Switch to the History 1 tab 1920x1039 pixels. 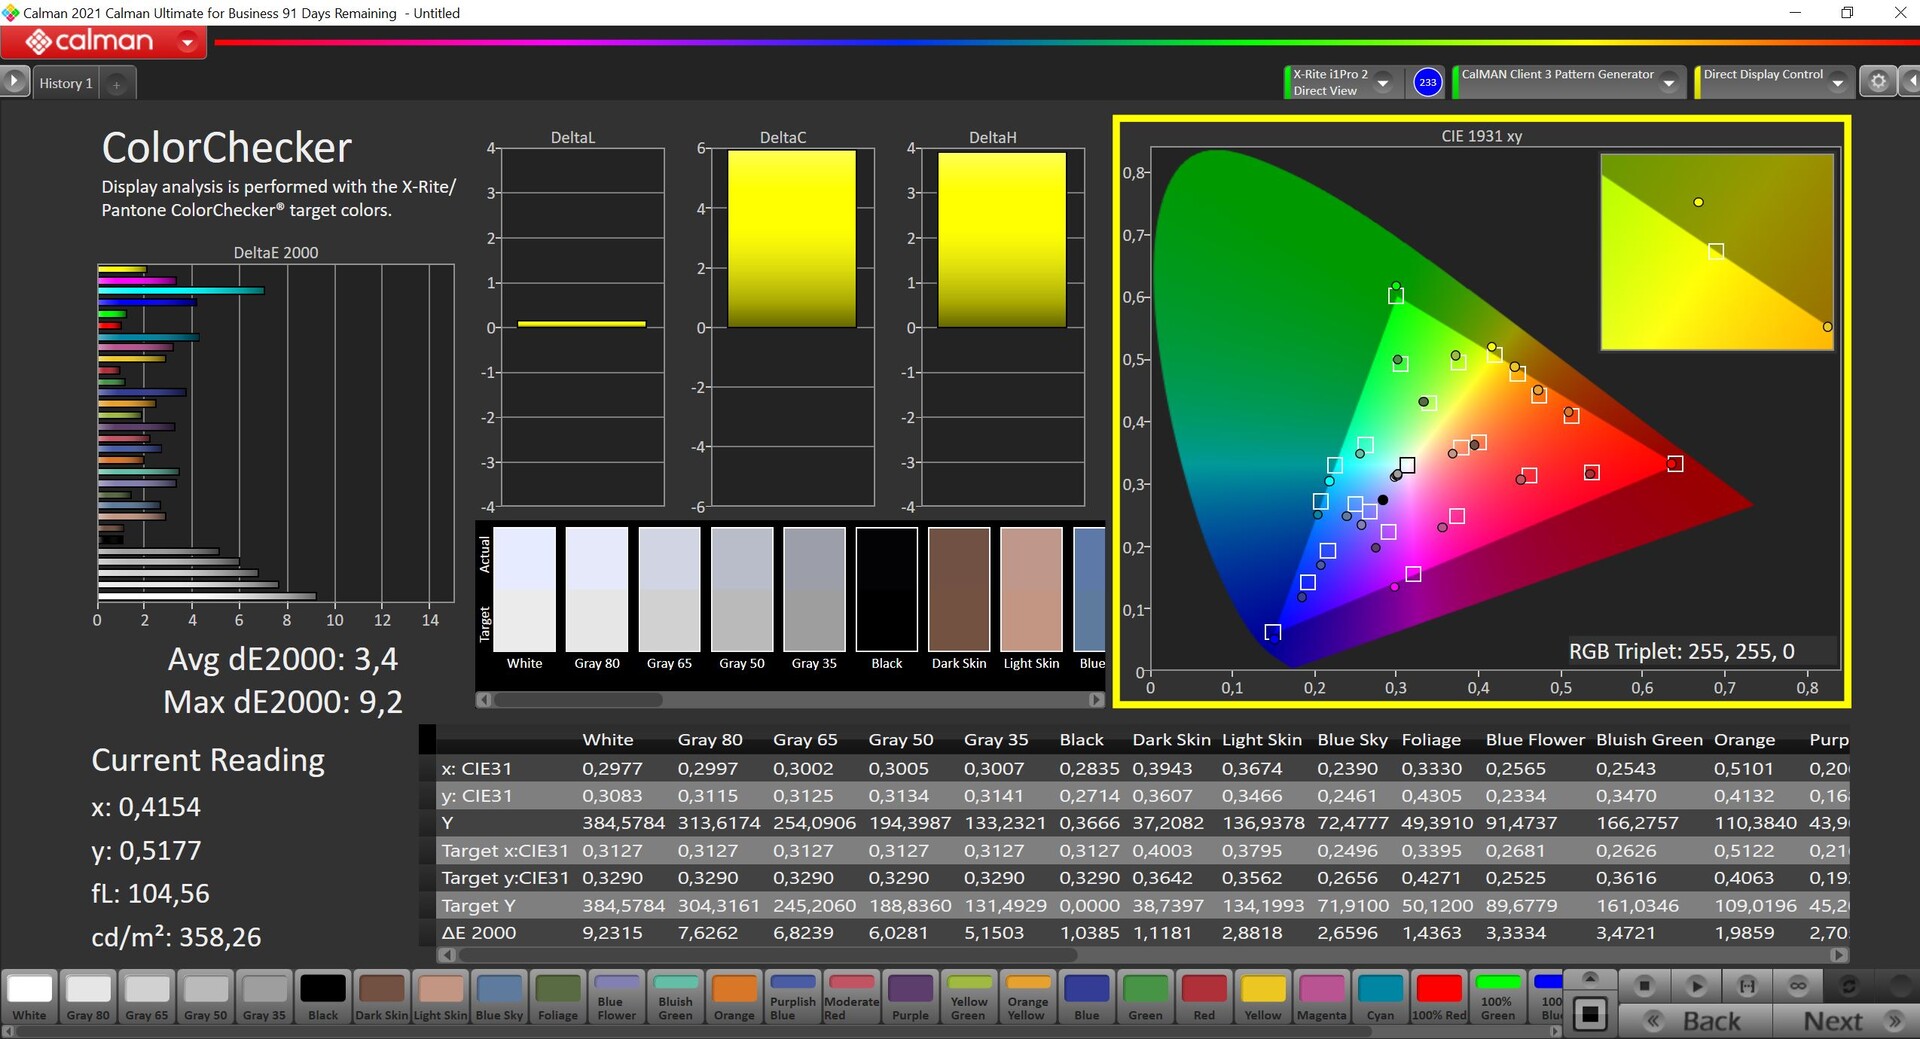(x=66, y=84)
